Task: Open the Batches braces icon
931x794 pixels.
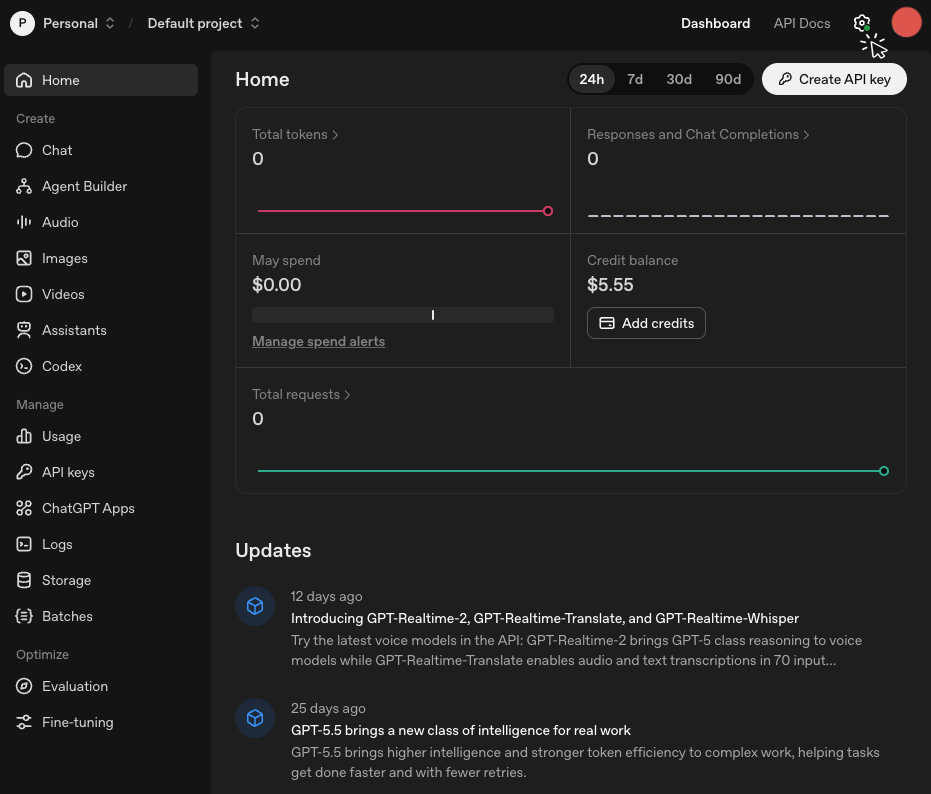Action: (x=24, y=616)
